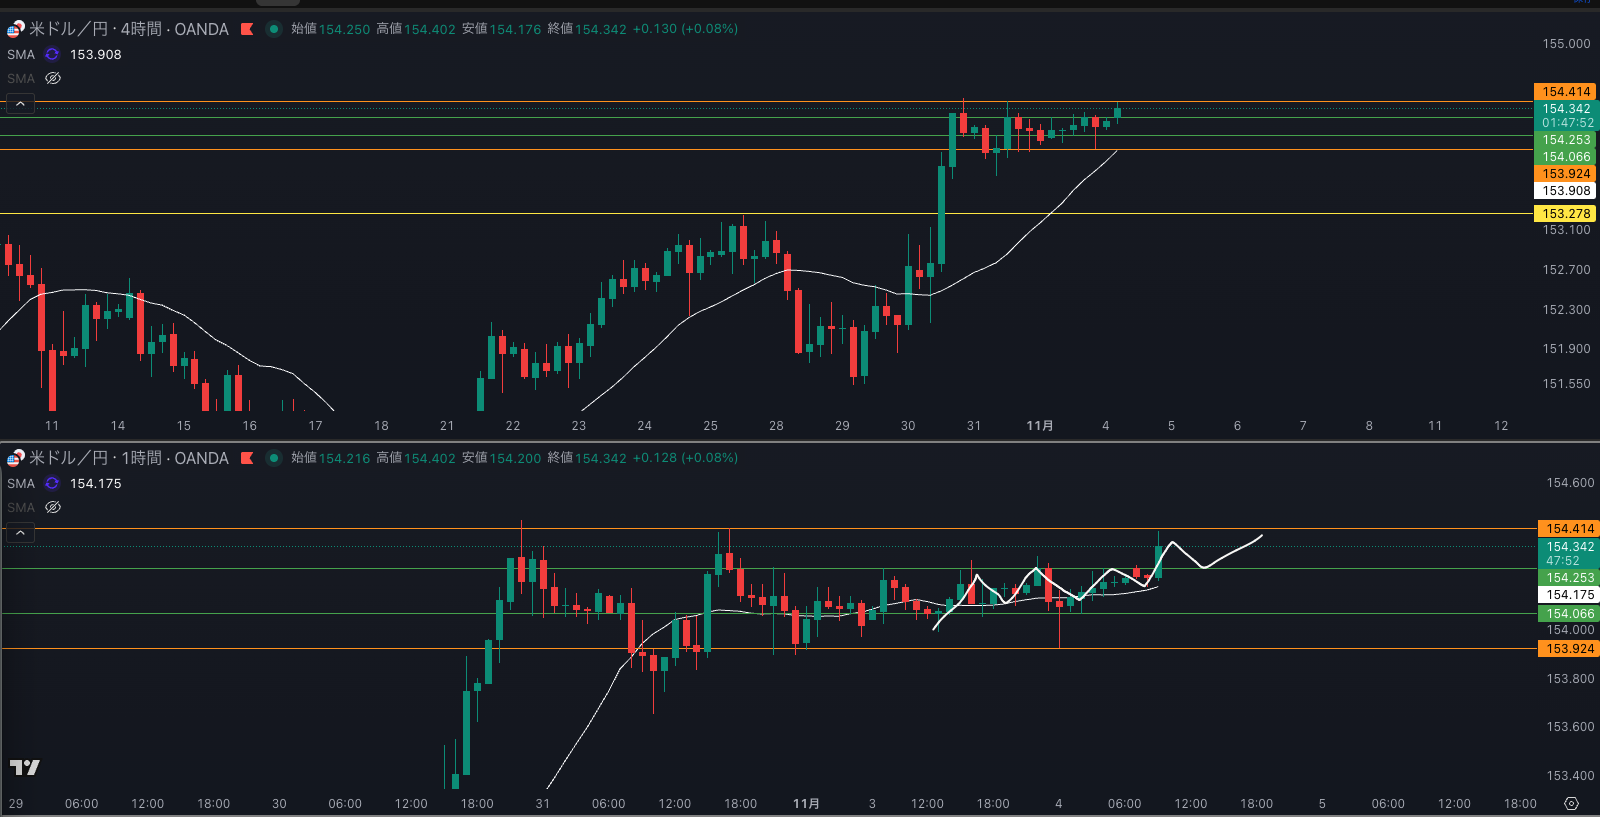Click the 11月 date label on the upper time axis
The height and width of the screenshot is (817, 1600).
[x=1039, y=426]
